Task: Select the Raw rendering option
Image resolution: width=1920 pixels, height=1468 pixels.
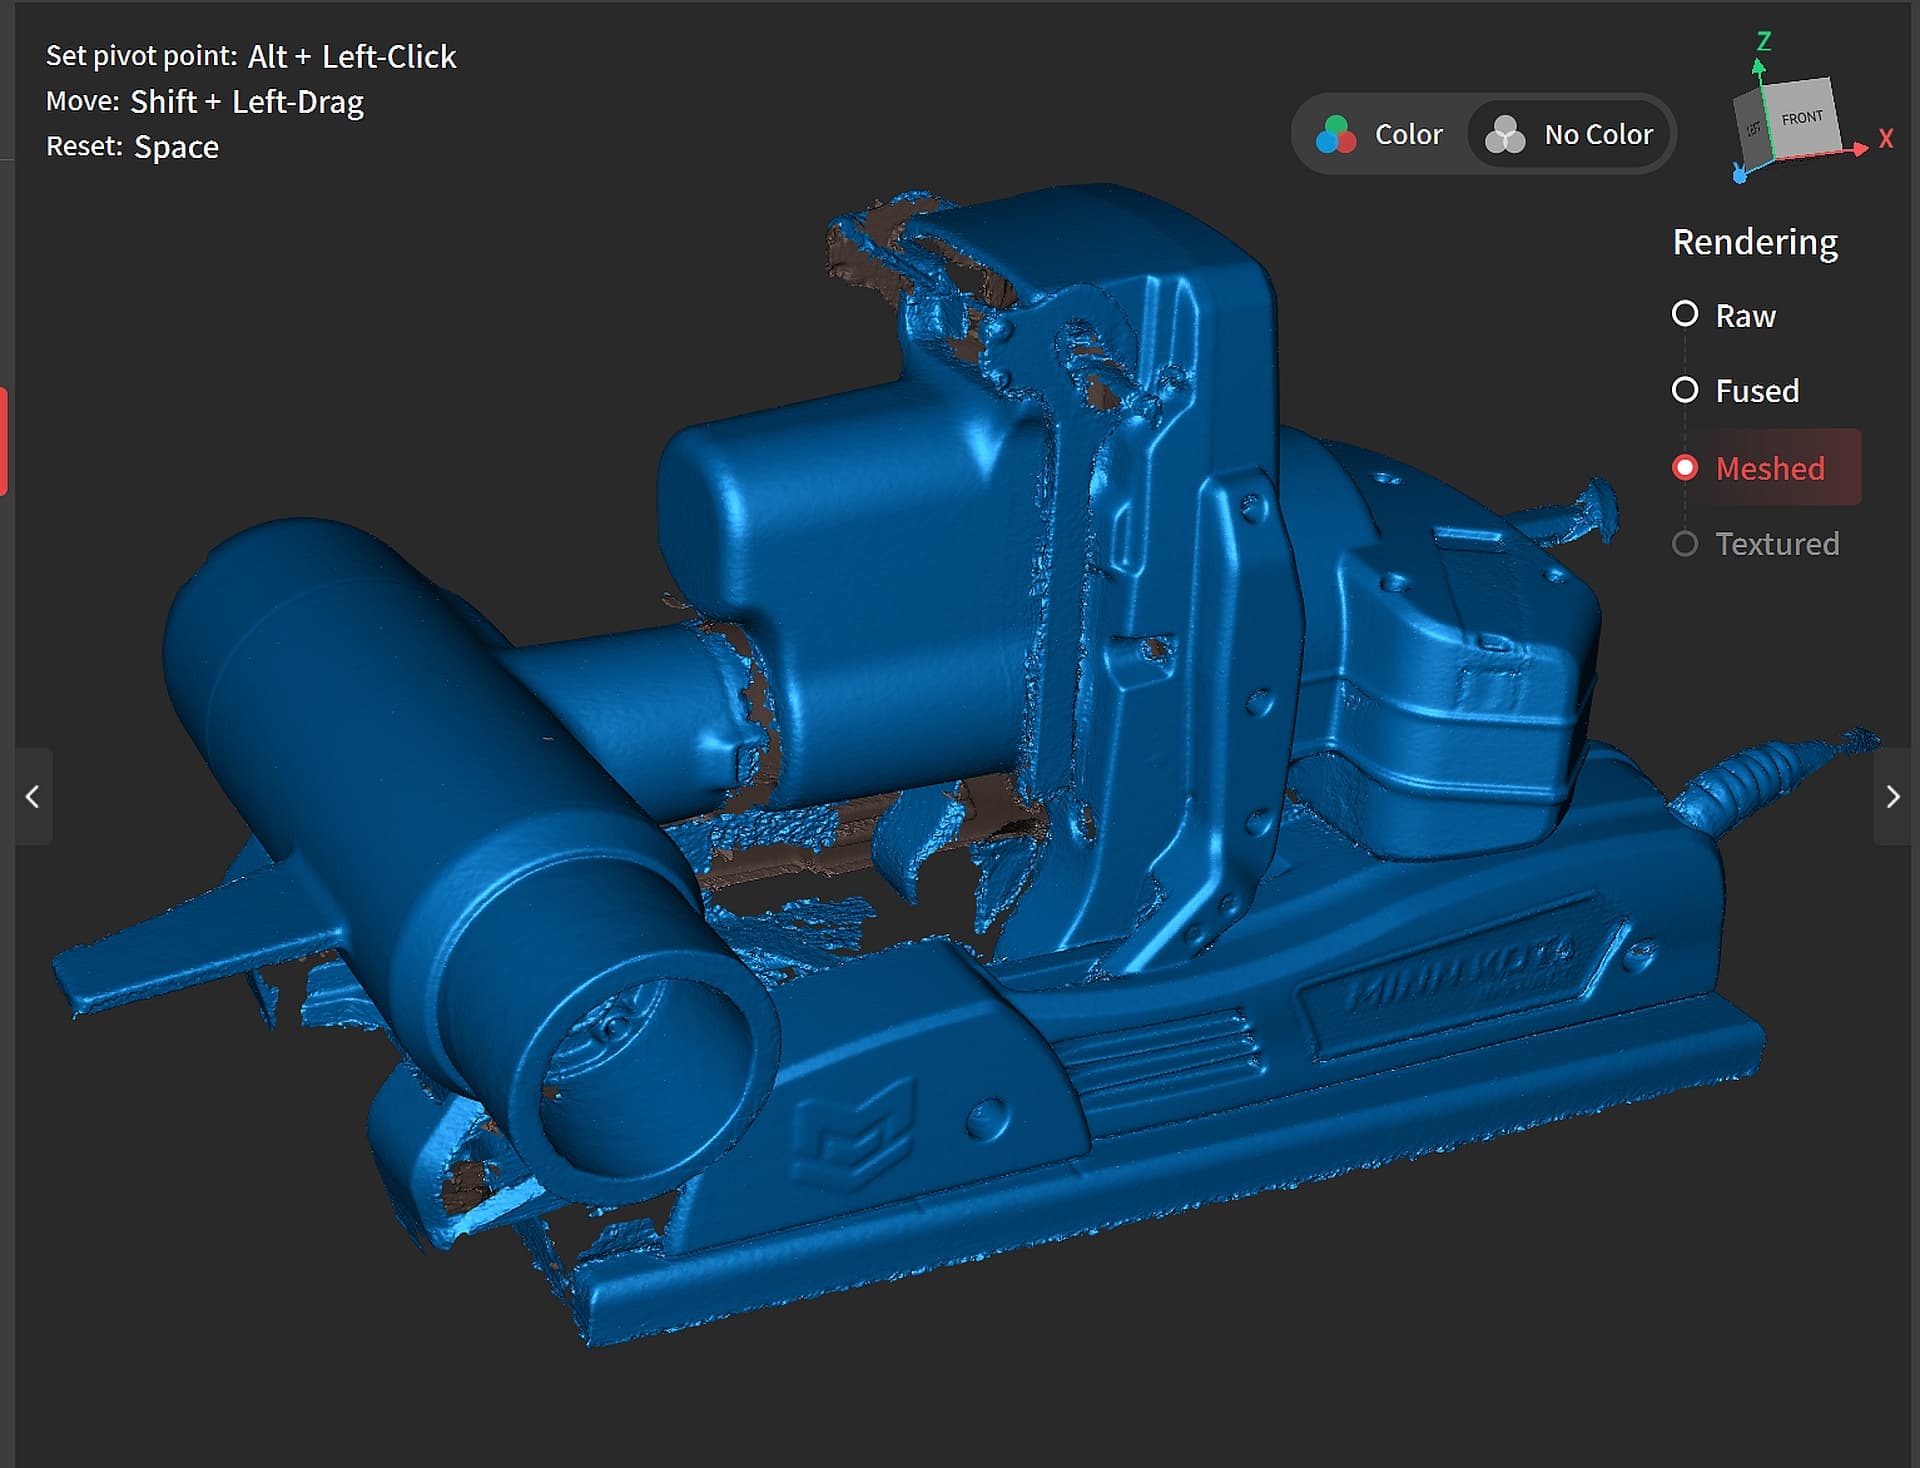Action: pos(1724,315)
